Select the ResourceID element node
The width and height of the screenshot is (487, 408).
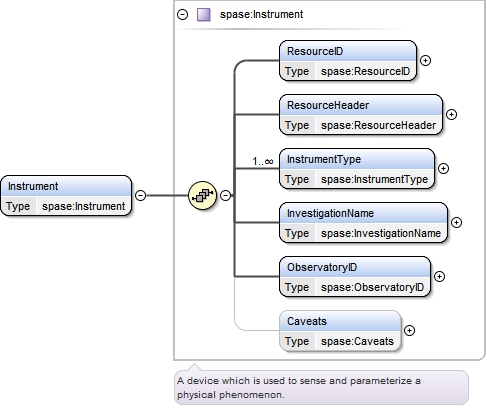click(x=348, y=61)
